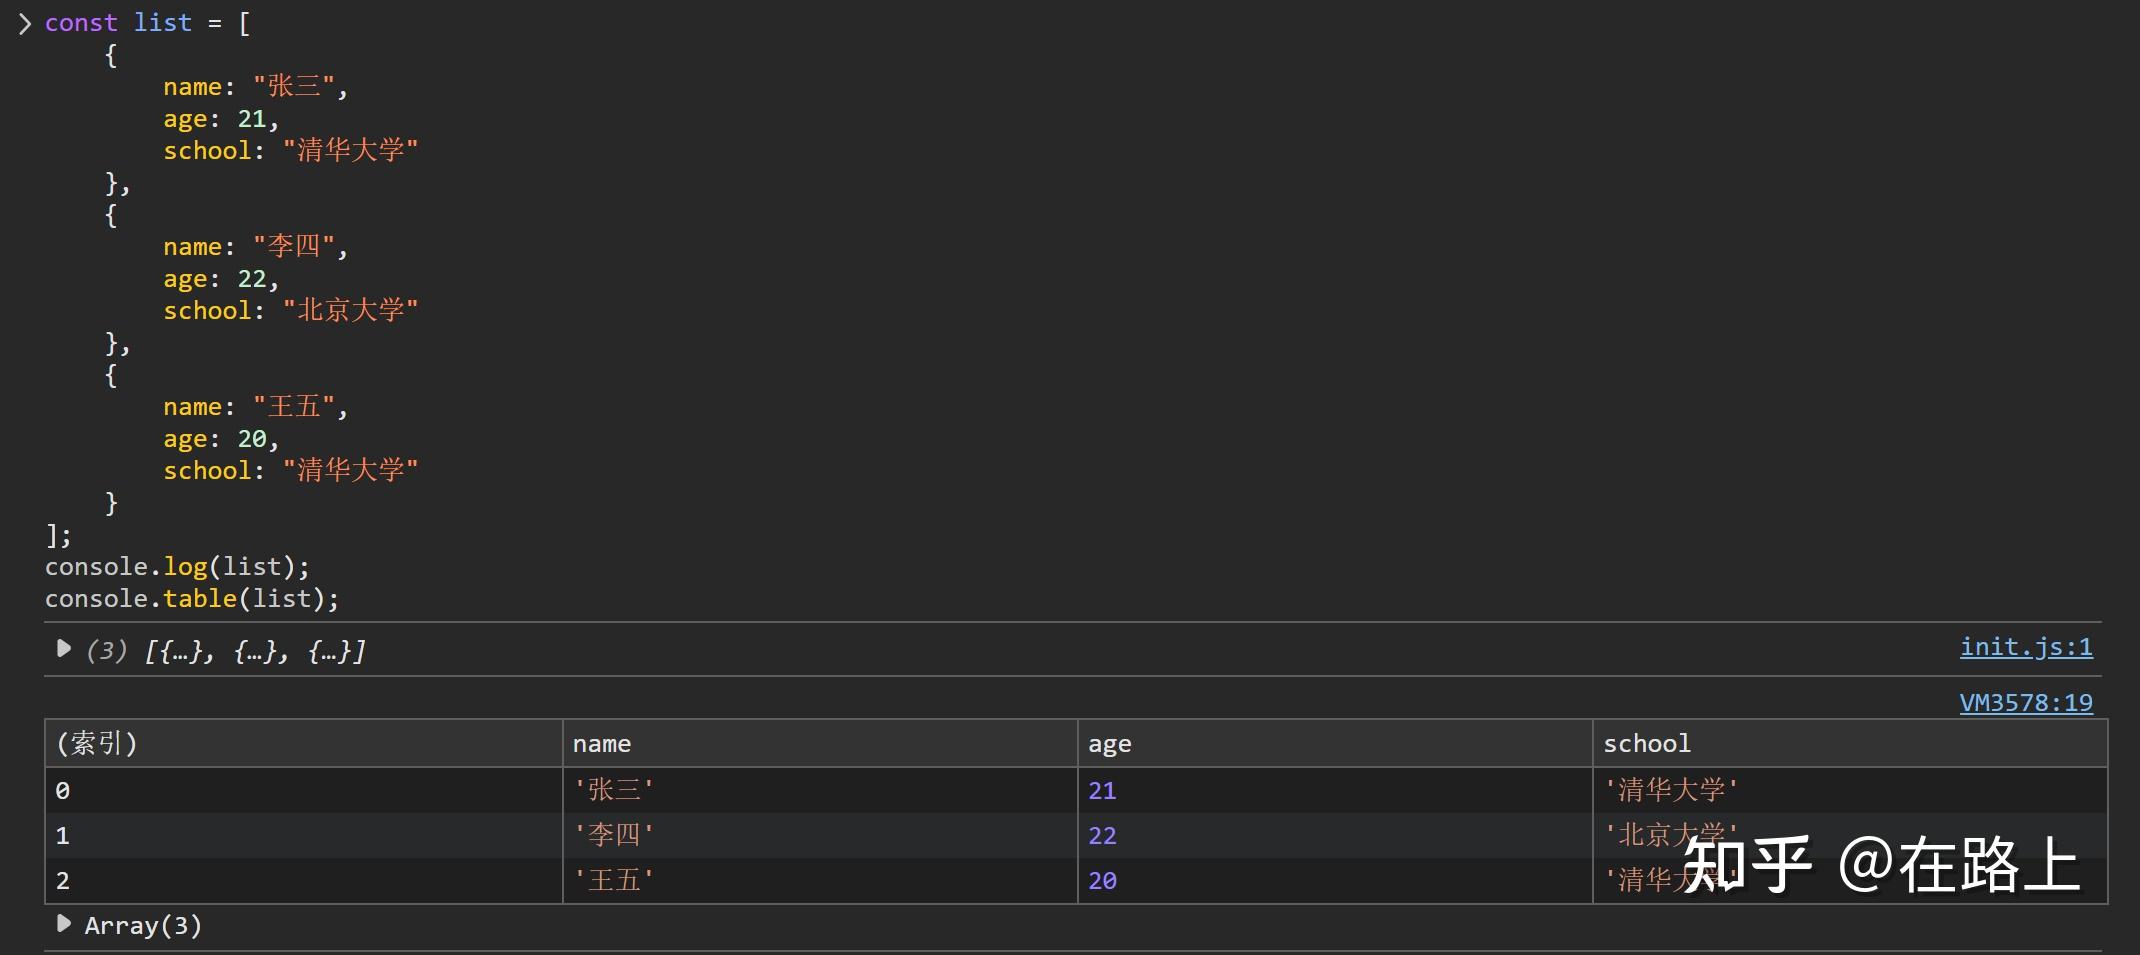
Task: Sort table by the name column header
Action: coord(820,743)
